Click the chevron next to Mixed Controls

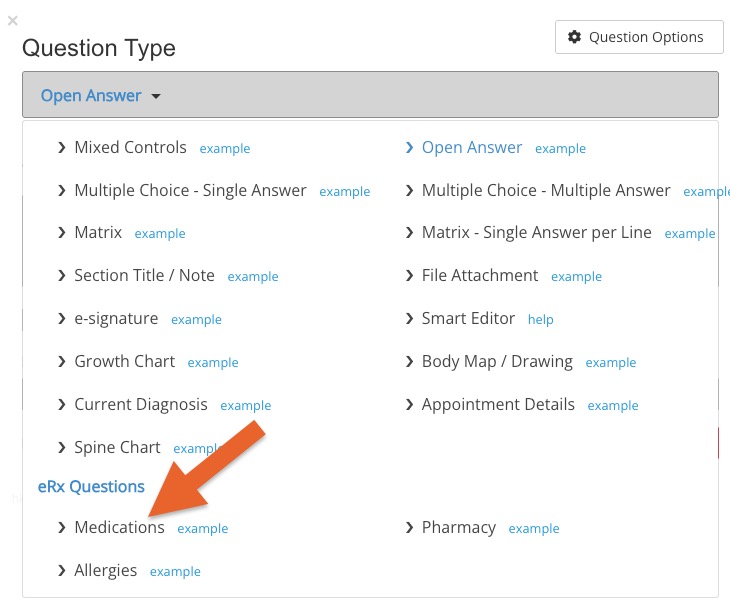pos(62,148)
